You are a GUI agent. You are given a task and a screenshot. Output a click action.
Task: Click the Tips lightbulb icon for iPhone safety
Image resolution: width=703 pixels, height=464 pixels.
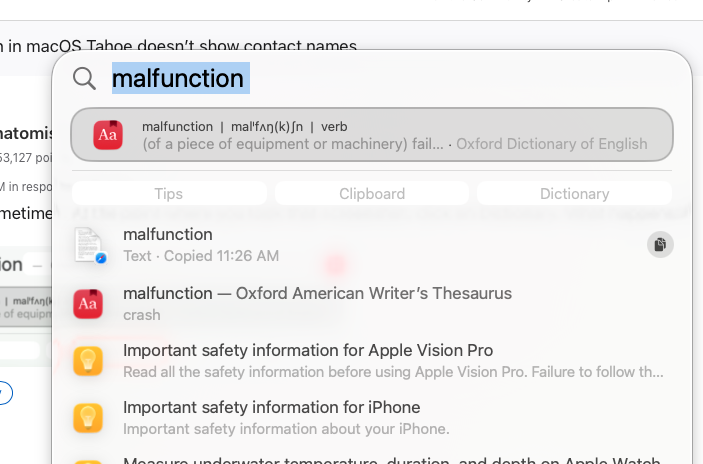point(88,418)
